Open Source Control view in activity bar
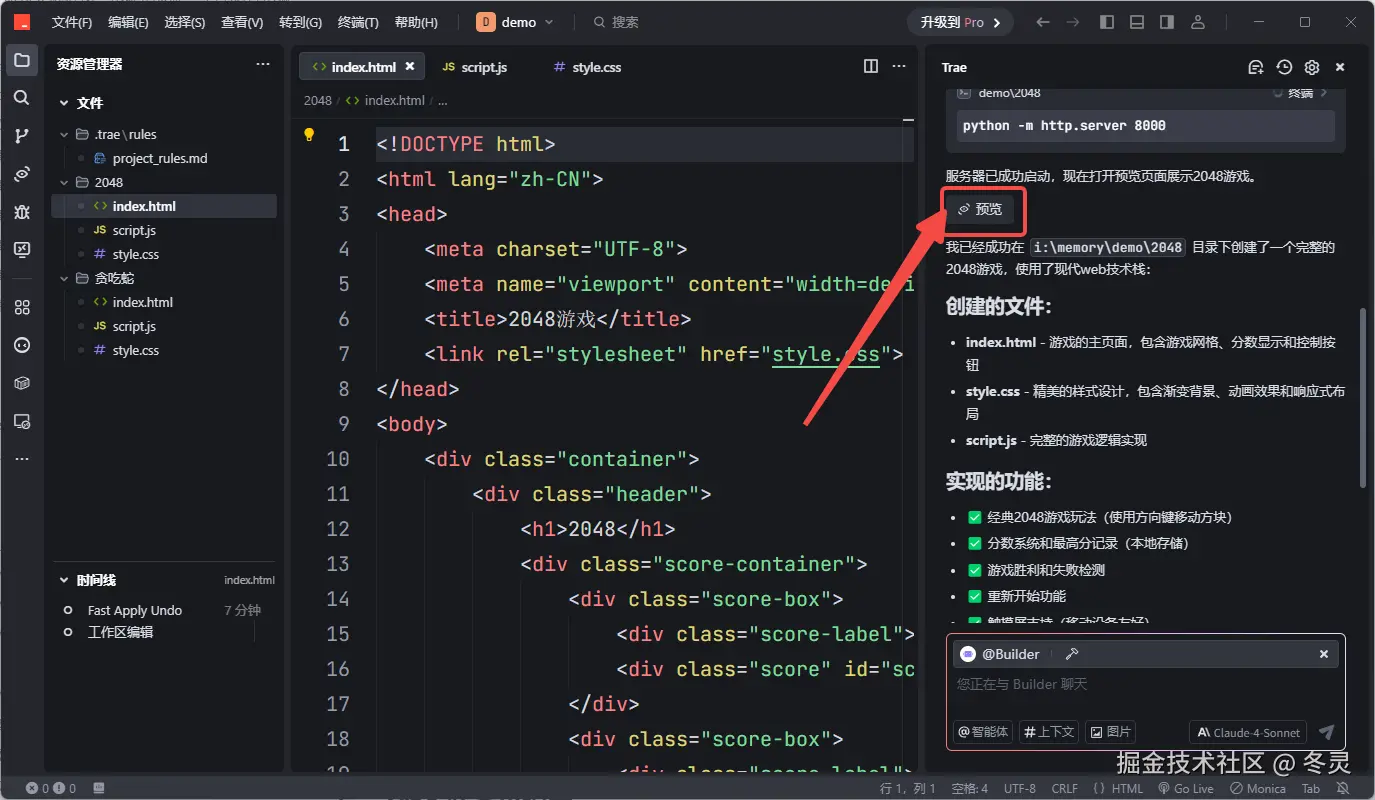Screen dimensions: 1375x800 pyautogui.click(x=21, y=136)
